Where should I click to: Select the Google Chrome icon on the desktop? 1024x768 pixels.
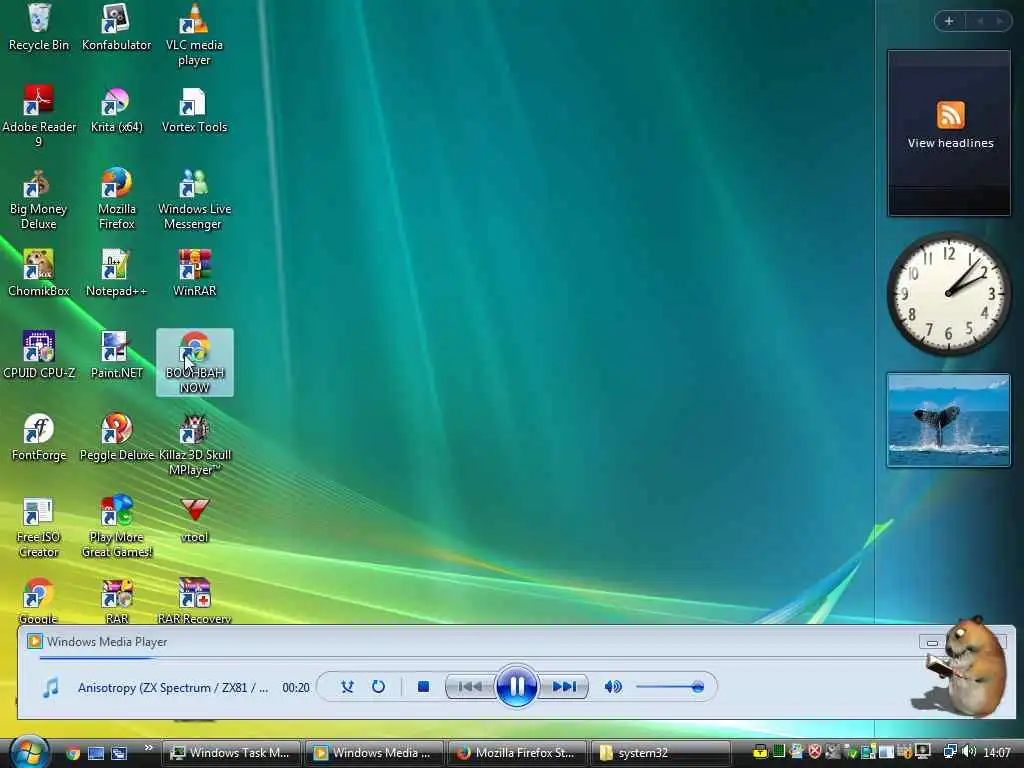[39, 600]
